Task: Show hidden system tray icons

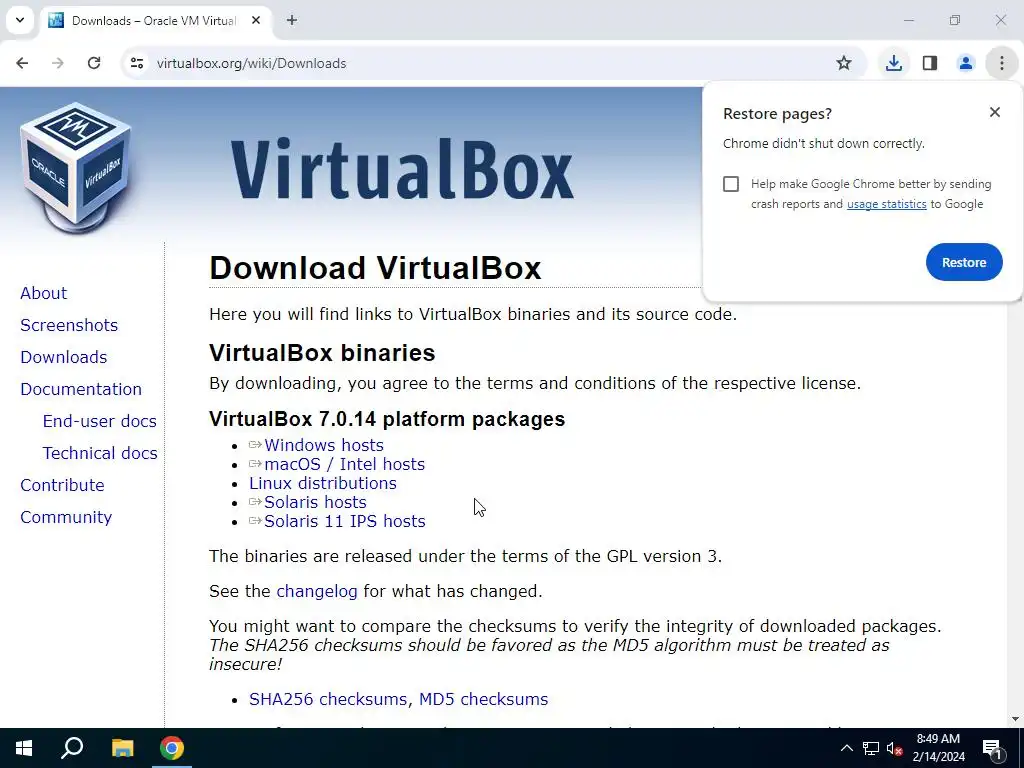Action: pyautogui.click(x=846, y=748)
